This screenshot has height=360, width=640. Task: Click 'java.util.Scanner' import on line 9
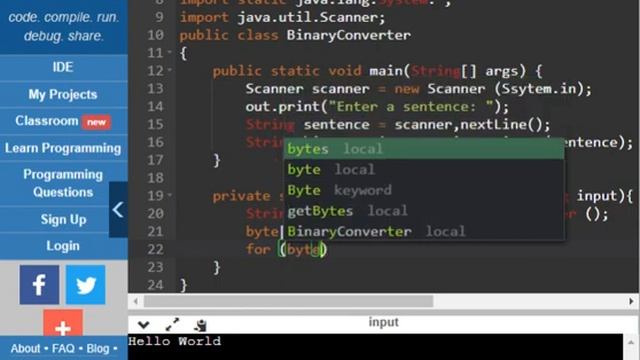tap(307, 17)
